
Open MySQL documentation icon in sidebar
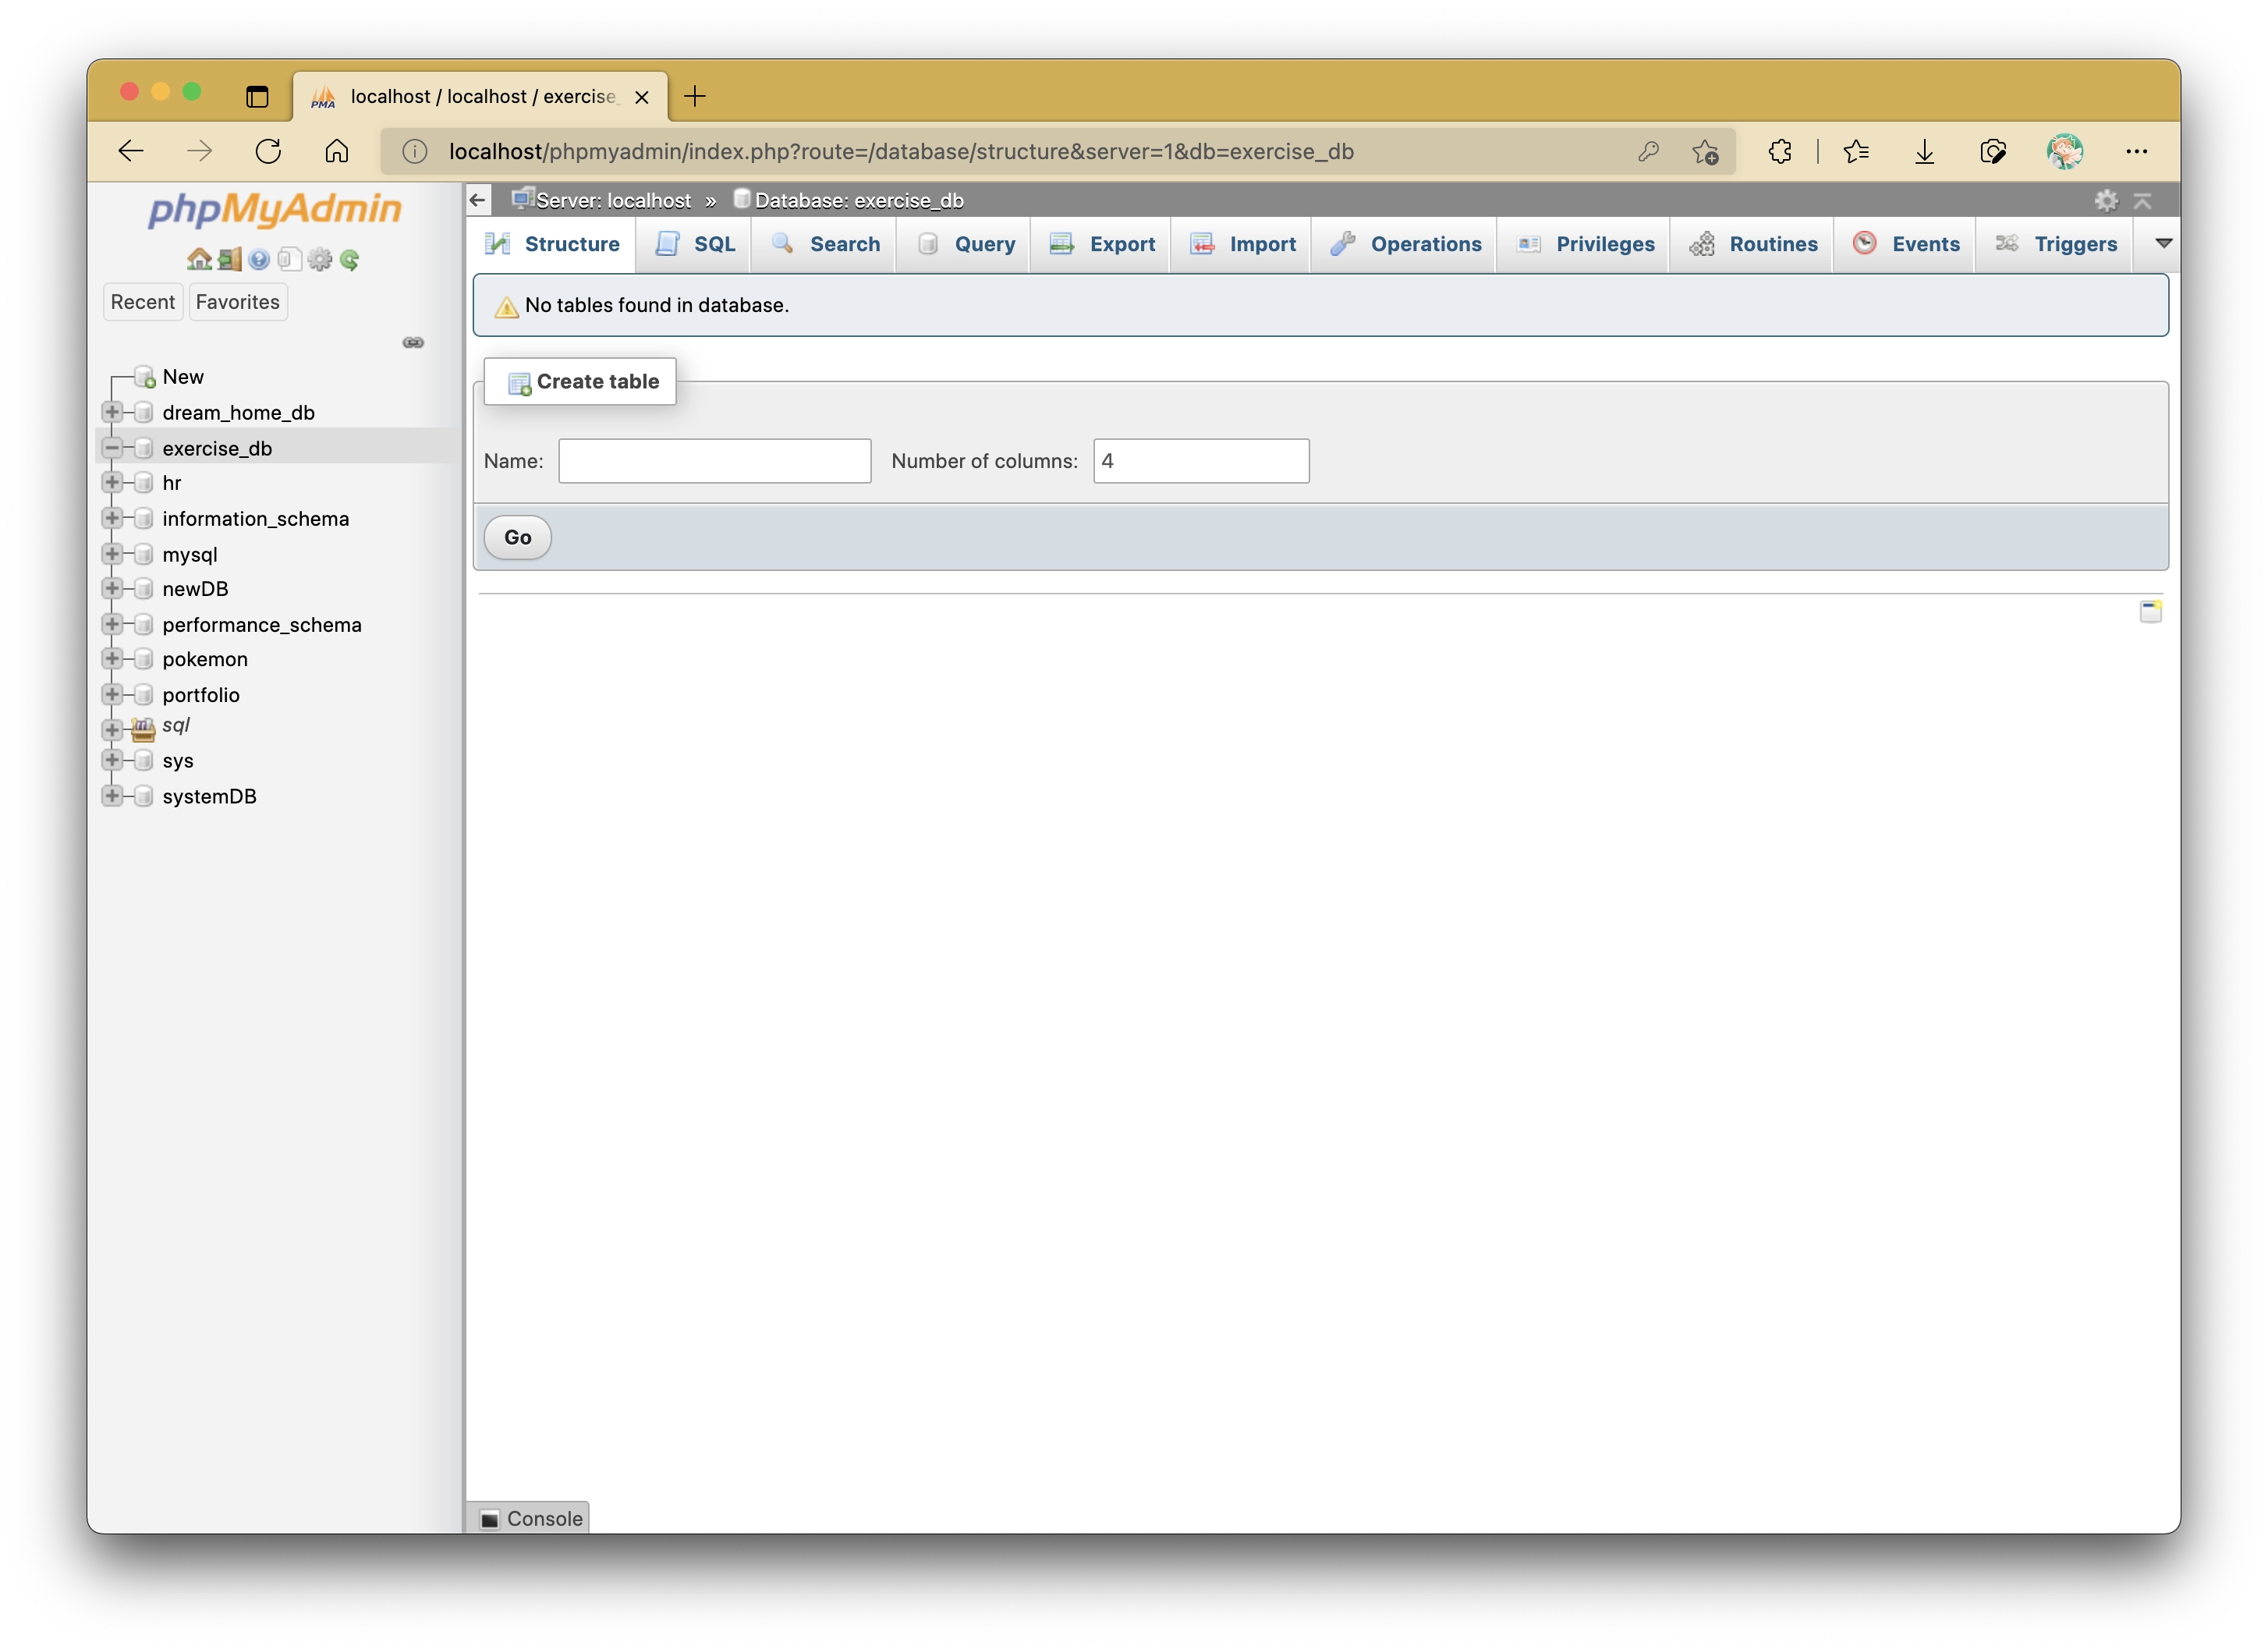[x=289, y=260]
